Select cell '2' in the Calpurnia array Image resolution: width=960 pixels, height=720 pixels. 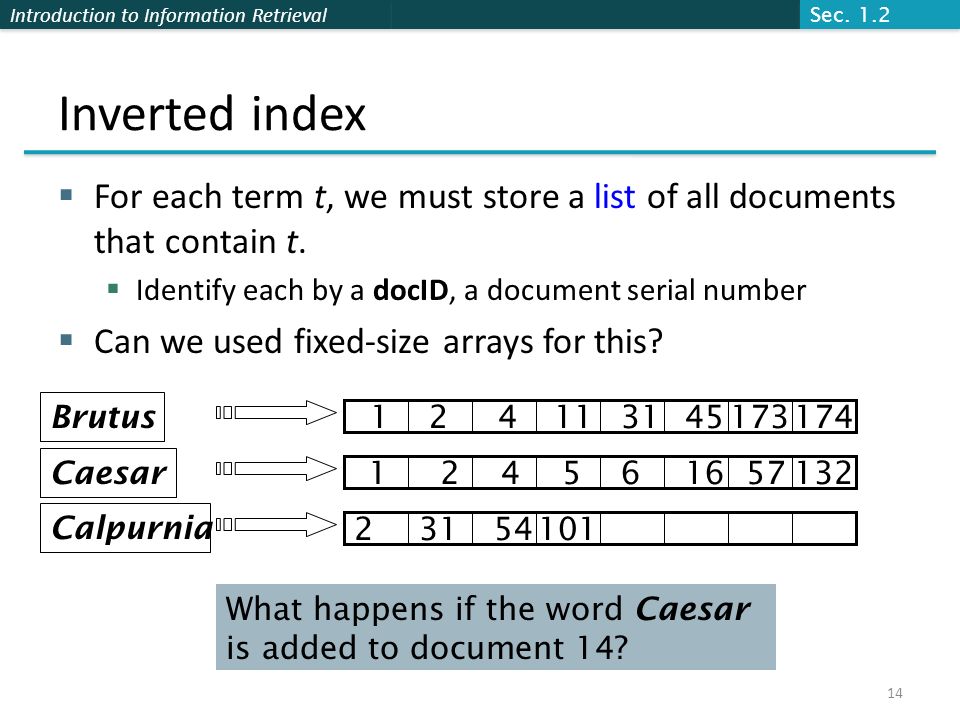[377, 528]
